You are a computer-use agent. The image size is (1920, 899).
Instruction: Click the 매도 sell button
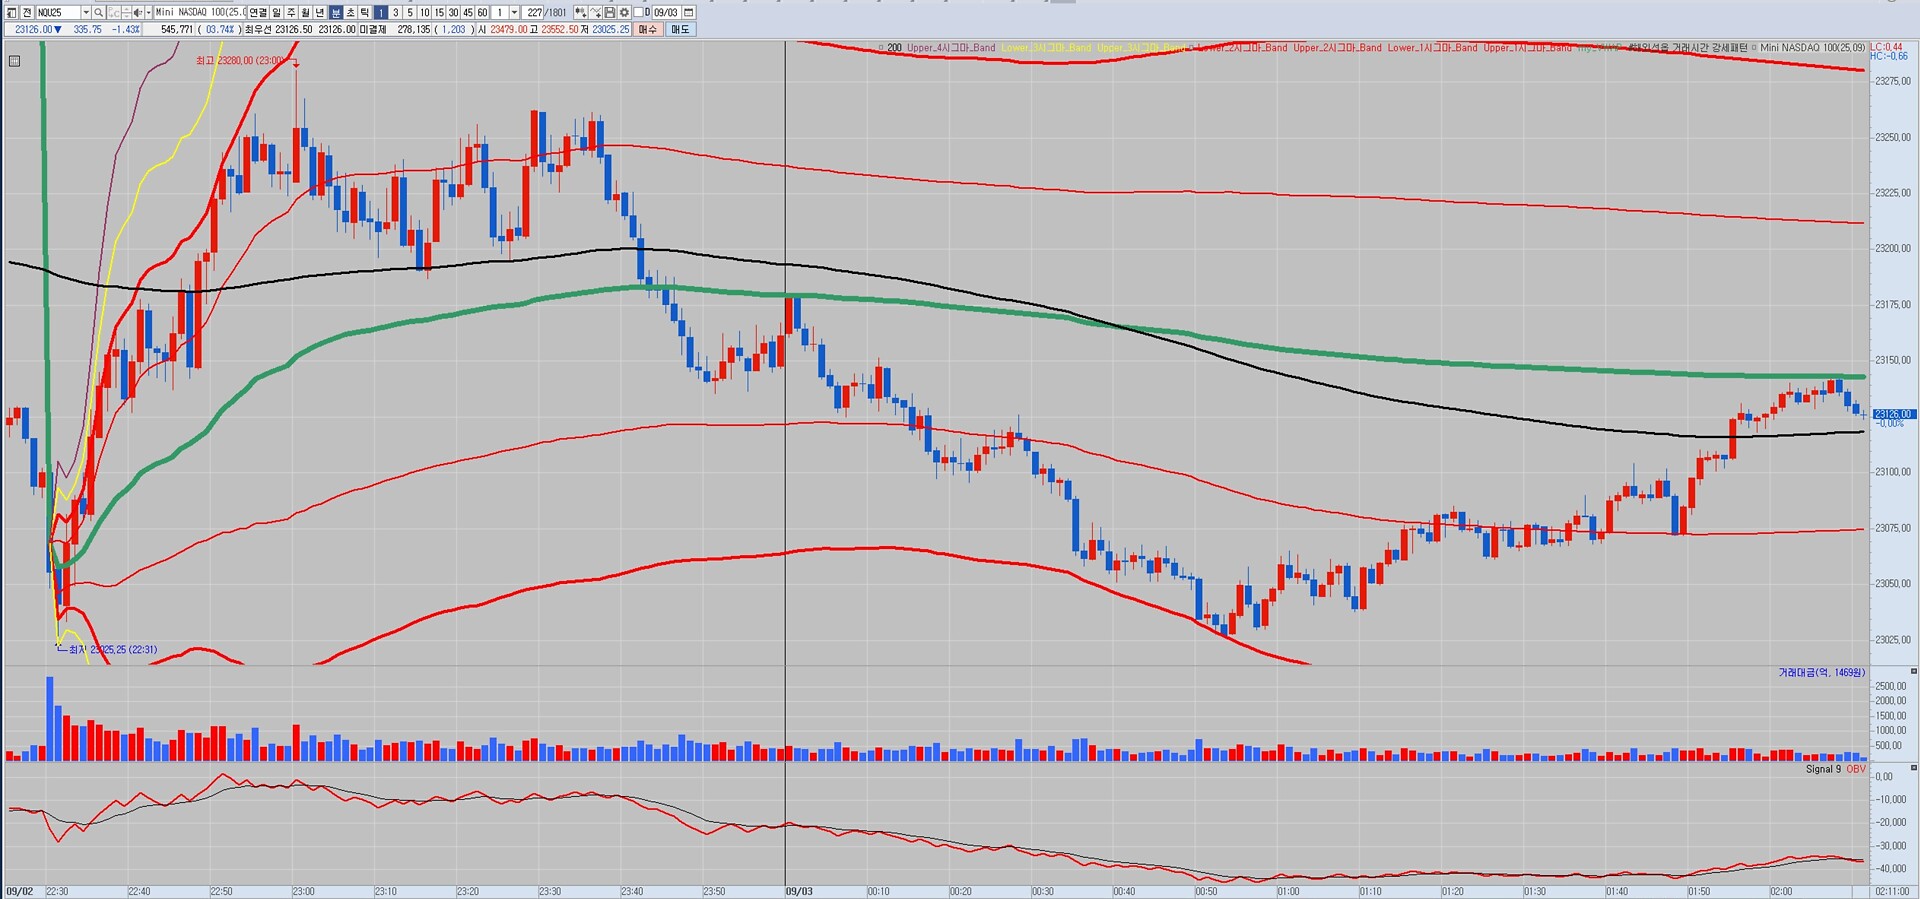pos(680,30)
